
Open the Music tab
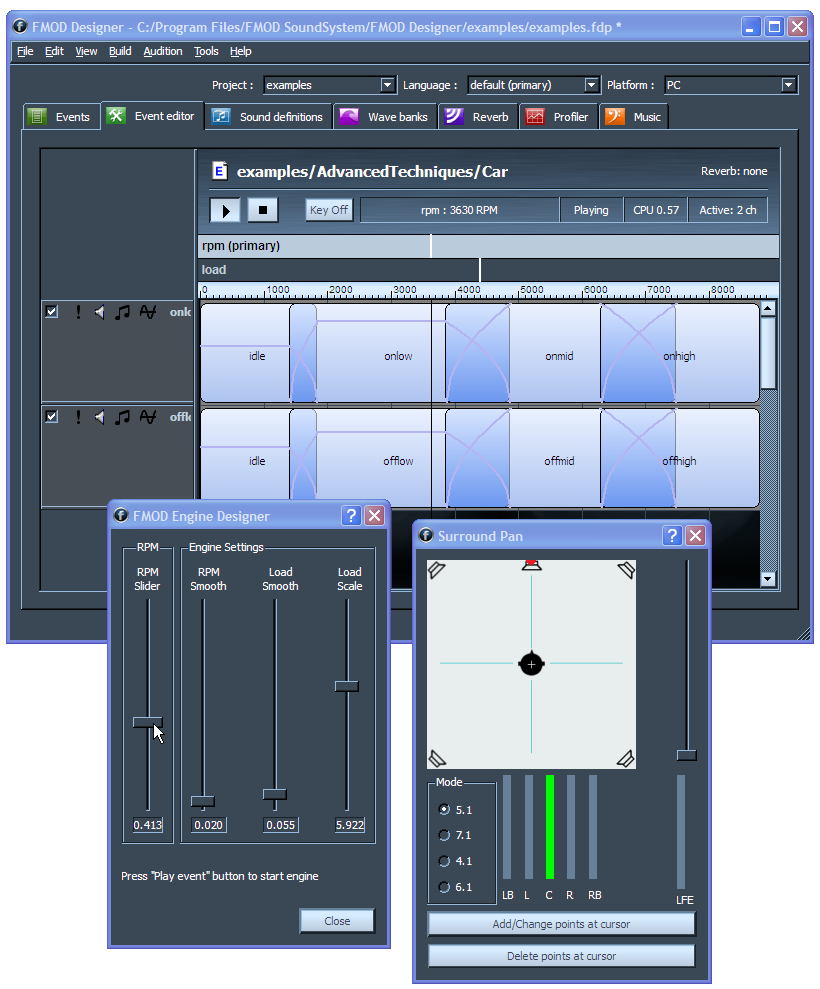633,117
